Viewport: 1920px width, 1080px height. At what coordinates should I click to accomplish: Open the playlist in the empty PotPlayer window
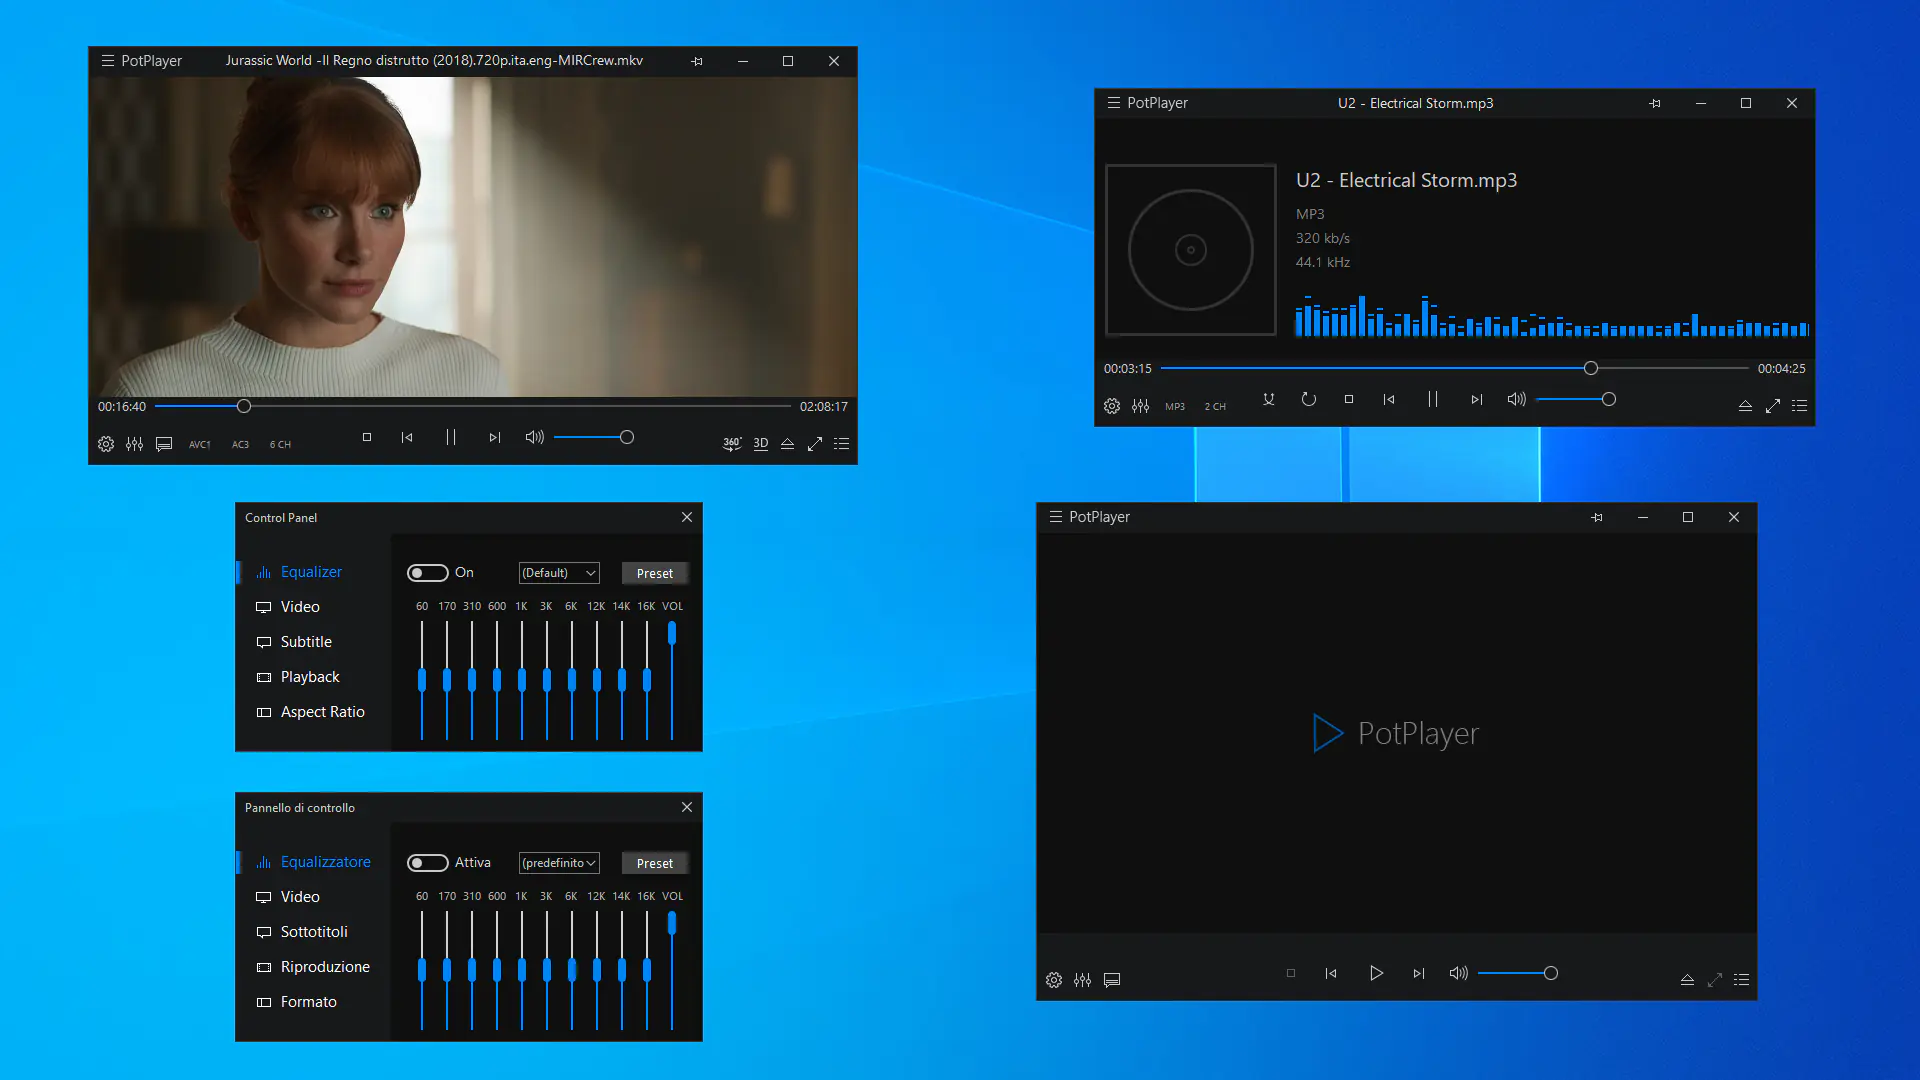point(1741,980)
